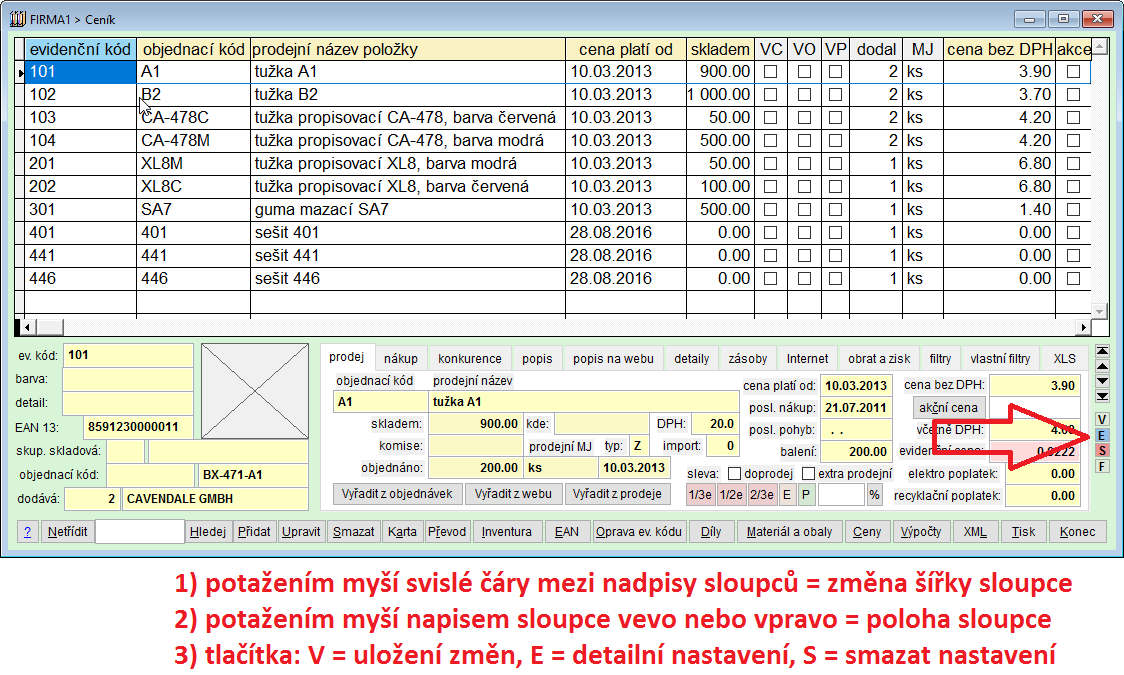This screenshot has height=675, width=1124.
Task: Click the grid's horizontal scrollbar right arrow
Action: click(1083, 327)
